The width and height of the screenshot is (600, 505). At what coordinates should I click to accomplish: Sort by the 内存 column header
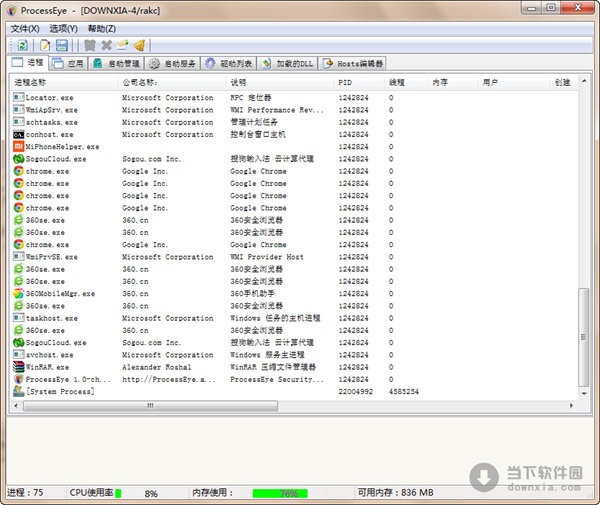point(453,82)
